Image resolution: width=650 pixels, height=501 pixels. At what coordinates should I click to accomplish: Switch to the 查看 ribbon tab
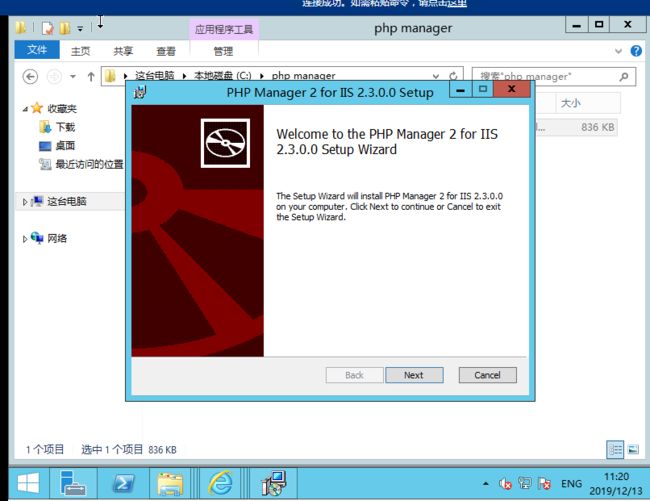(x=166, y=51)
